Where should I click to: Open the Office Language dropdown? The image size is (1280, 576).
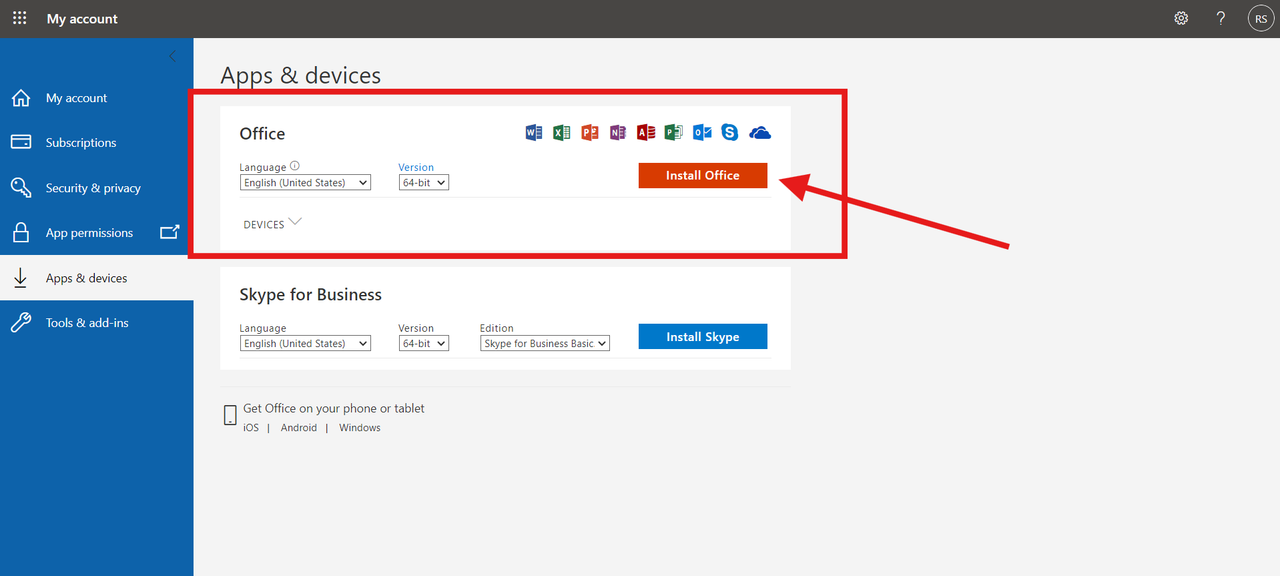click(x=306, y=183)
